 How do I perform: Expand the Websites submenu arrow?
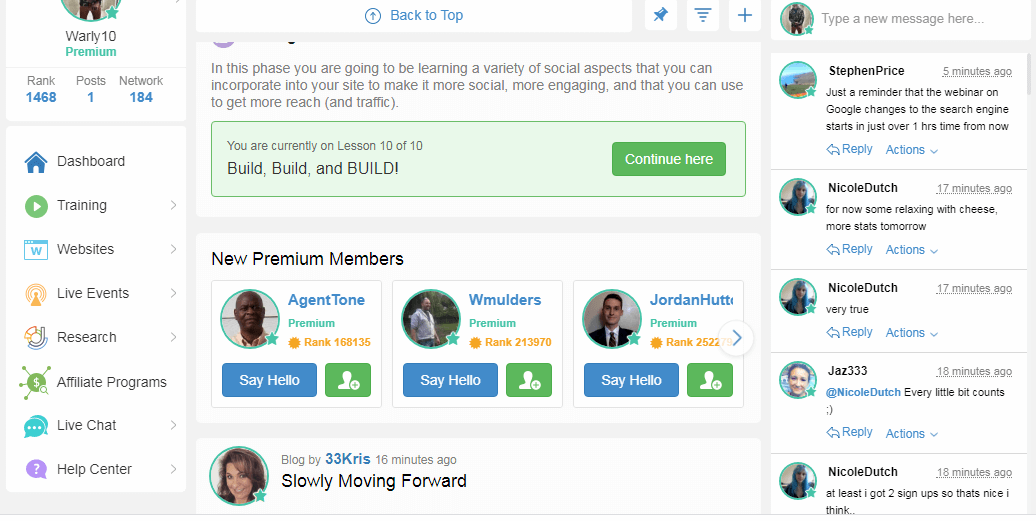173,249
